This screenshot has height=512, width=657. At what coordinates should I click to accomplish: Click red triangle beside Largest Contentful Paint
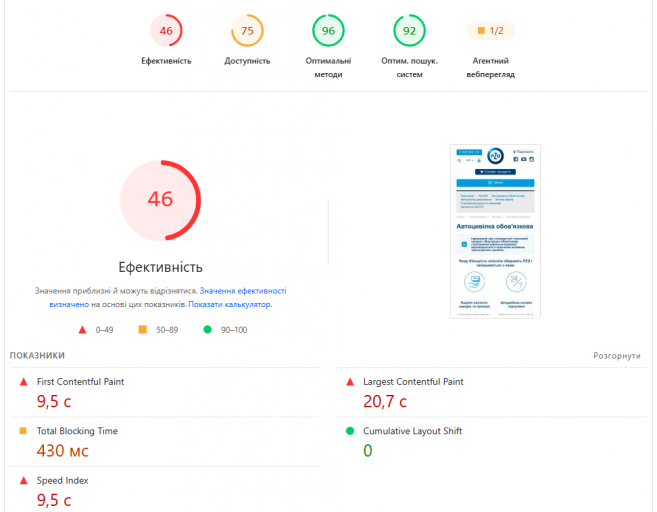tap(350, 382)
